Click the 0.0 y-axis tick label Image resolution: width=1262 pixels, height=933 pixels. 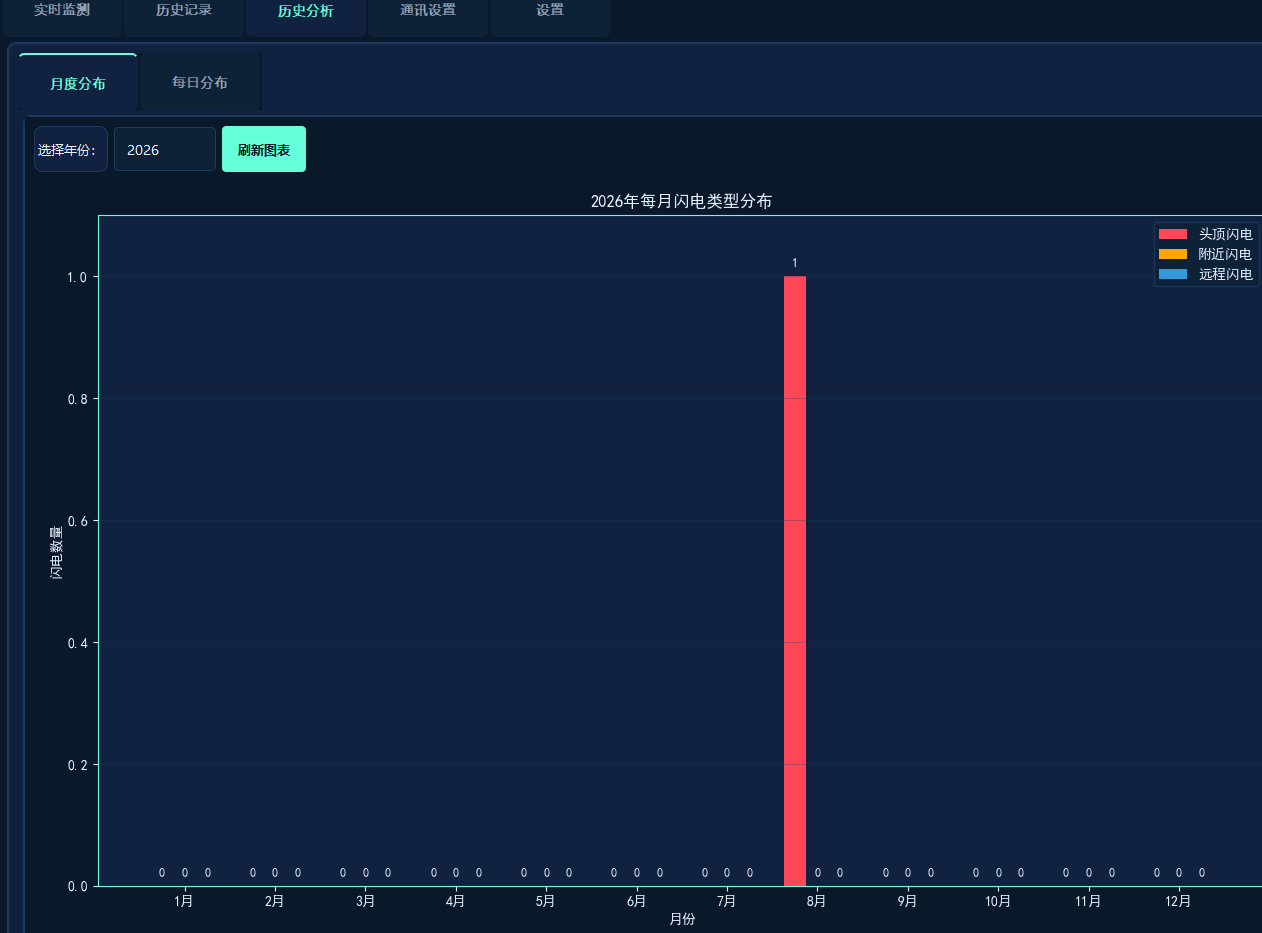(x=77, y=887)
